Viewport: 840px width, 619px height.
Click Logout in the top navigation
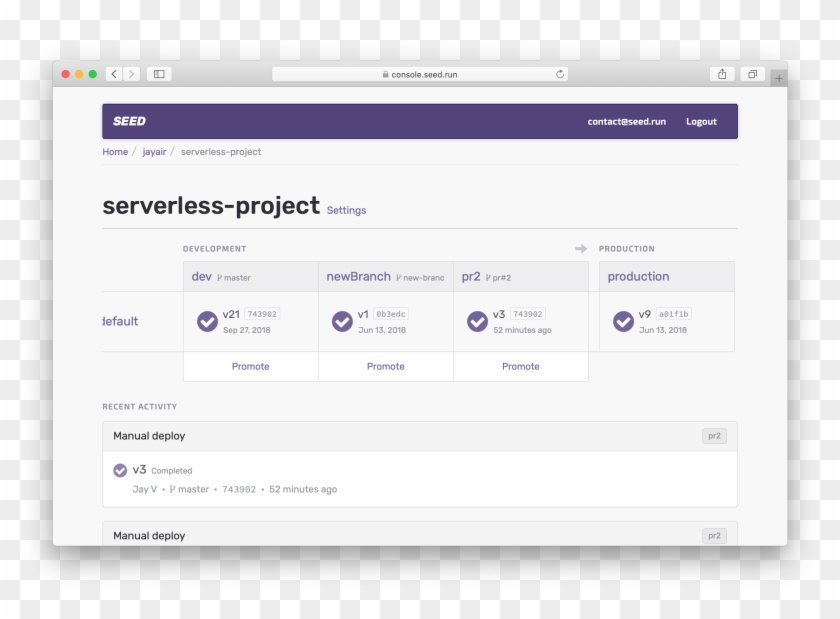click(x=701, y=122)
